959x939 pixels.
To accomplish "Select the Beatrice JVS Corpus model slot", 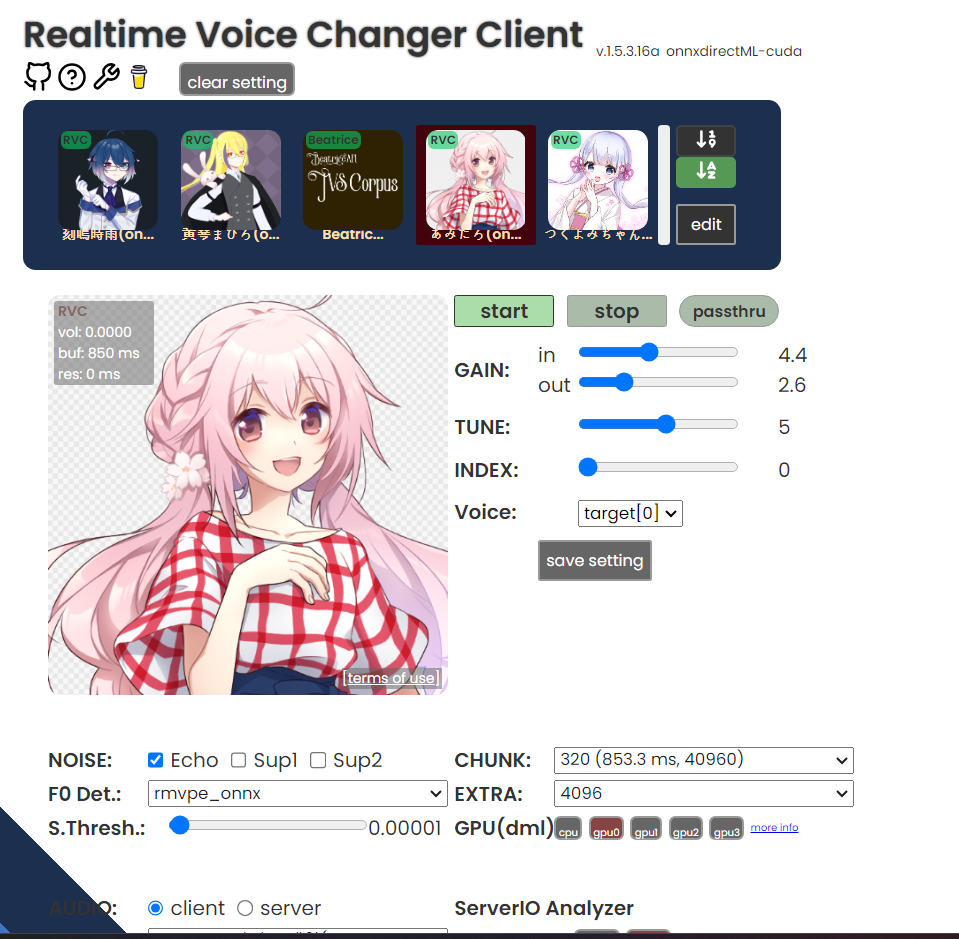I will coord(353,185).
